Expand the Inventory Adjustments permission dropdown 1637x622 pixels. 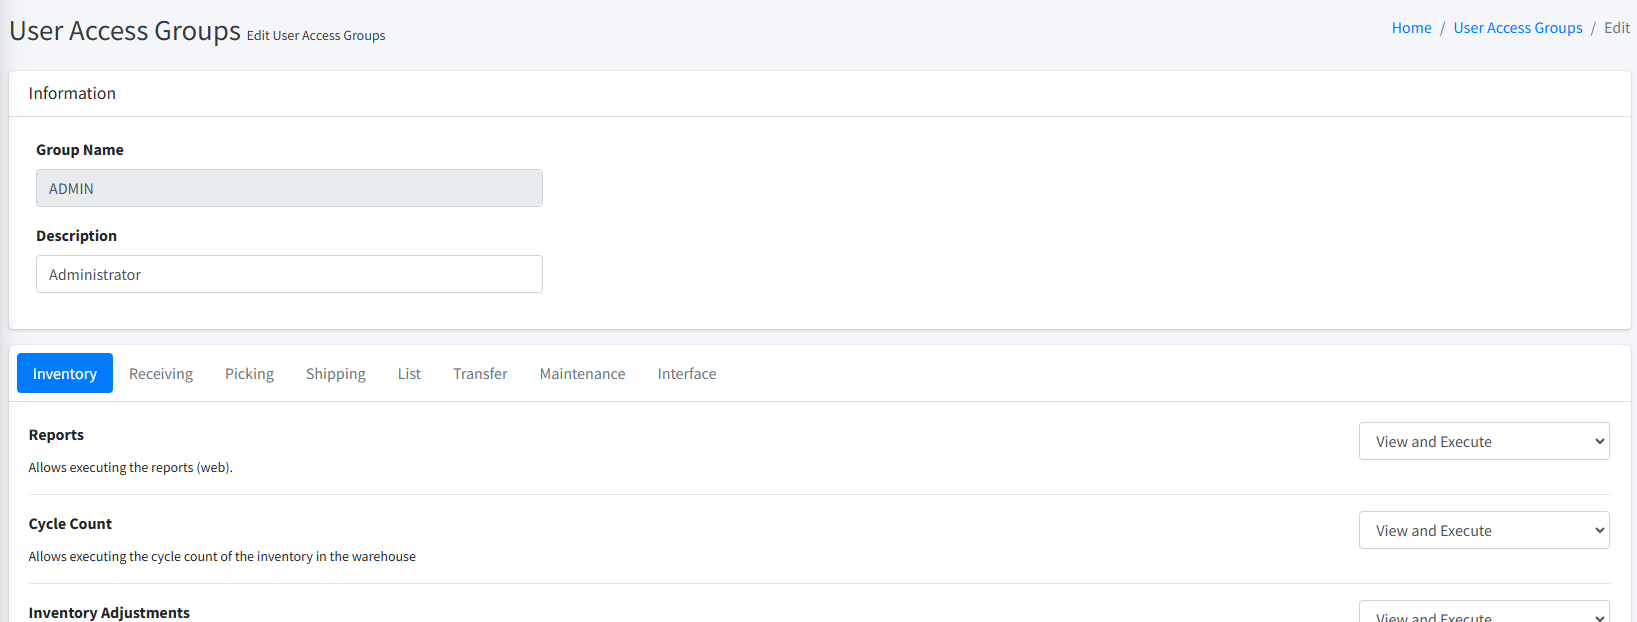coord(1483,612)
